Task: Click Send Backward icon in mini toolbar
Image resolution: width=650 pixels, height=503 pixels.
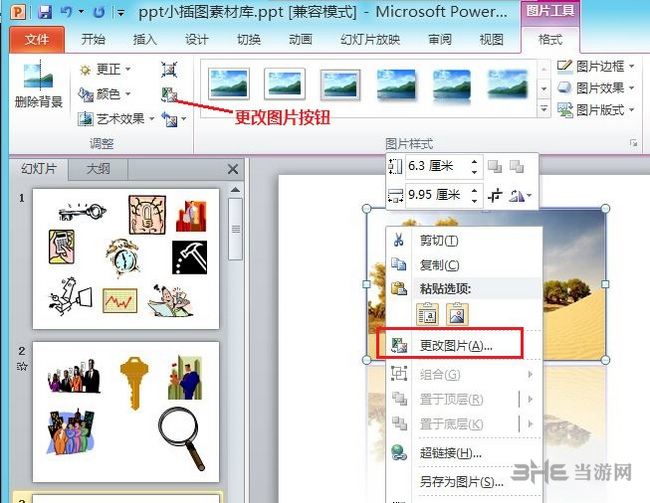Action: [517, 166]
